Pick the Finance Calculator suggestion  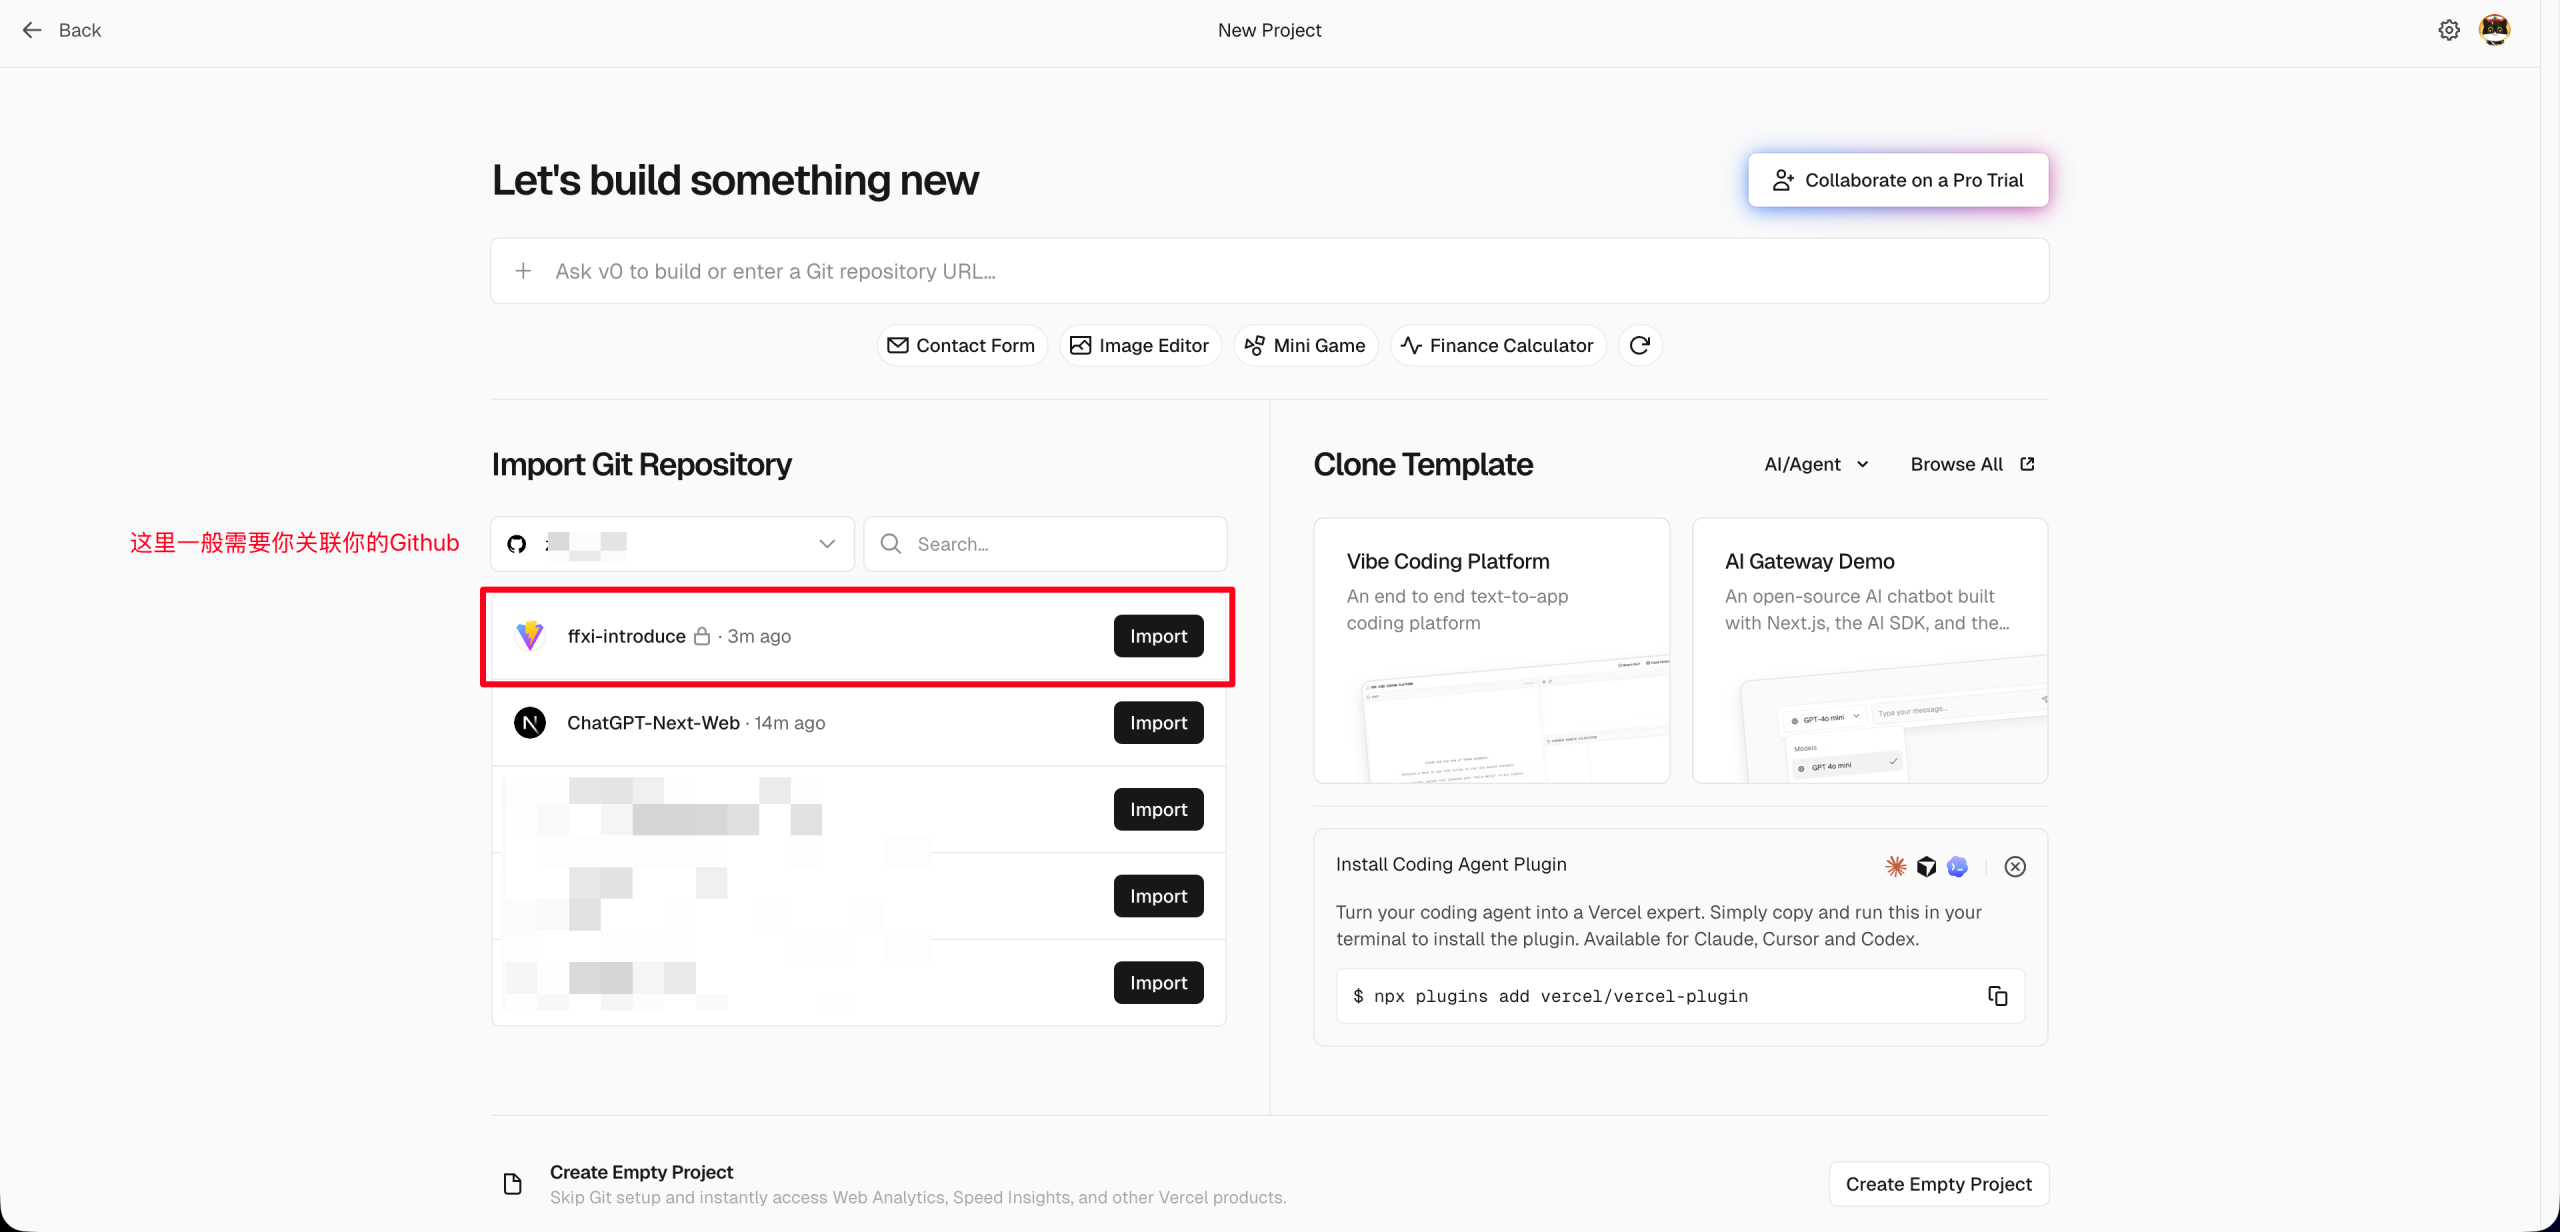(1497, 345)
